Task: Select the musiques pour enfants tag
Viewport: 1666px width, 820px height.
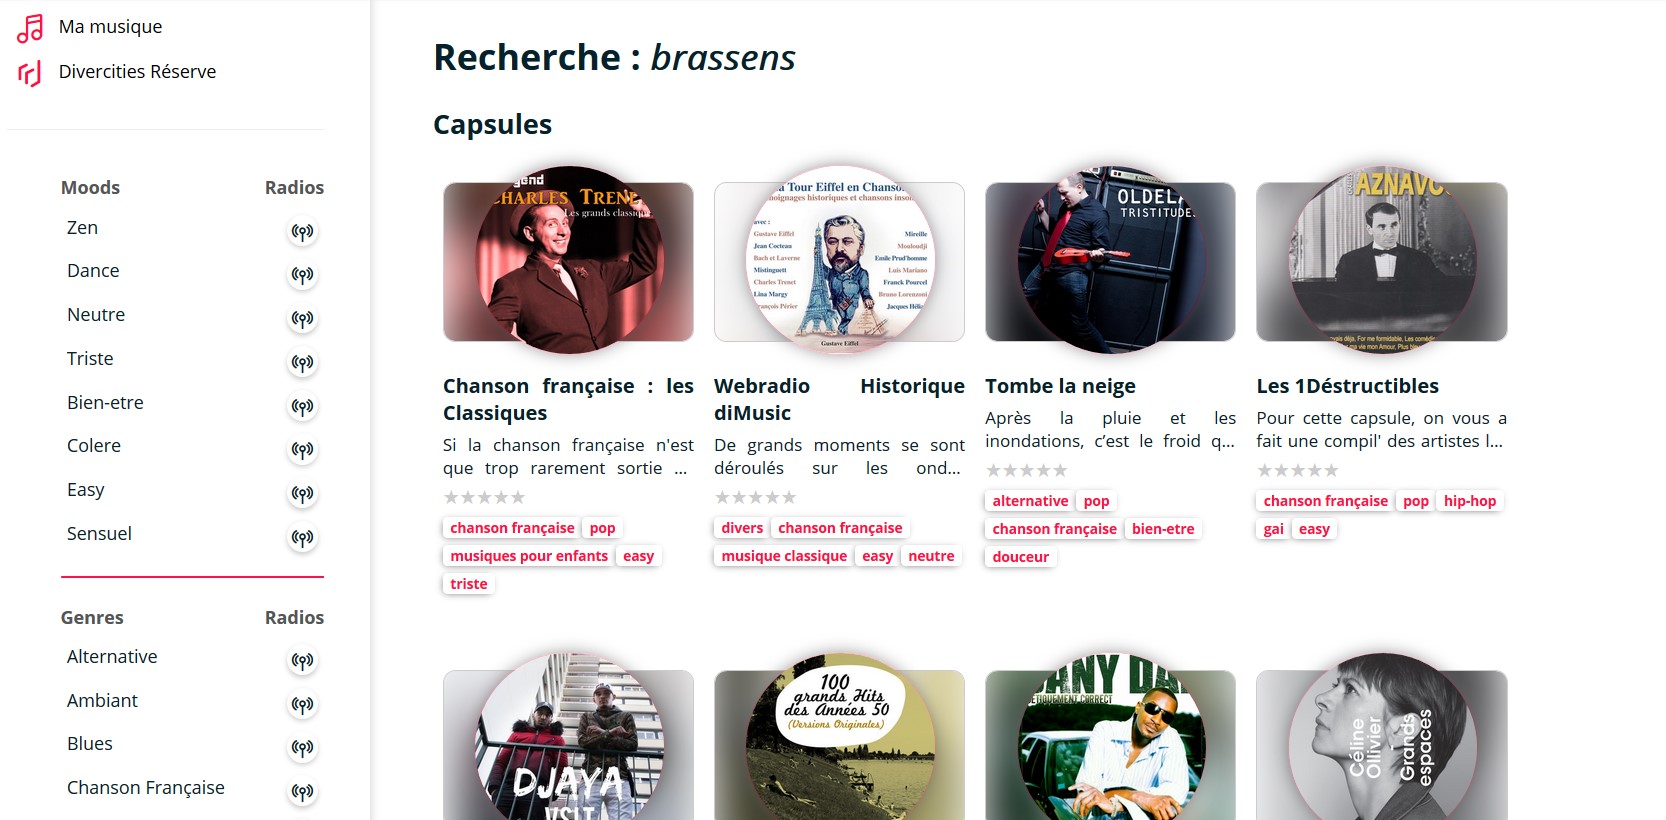Action: [x=529, y=556]
